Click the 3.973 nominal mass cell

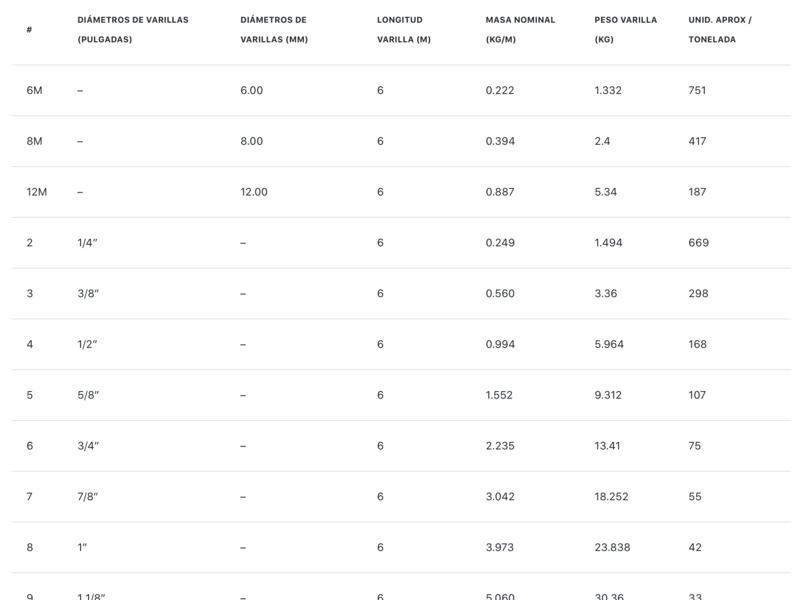point(499,547)
